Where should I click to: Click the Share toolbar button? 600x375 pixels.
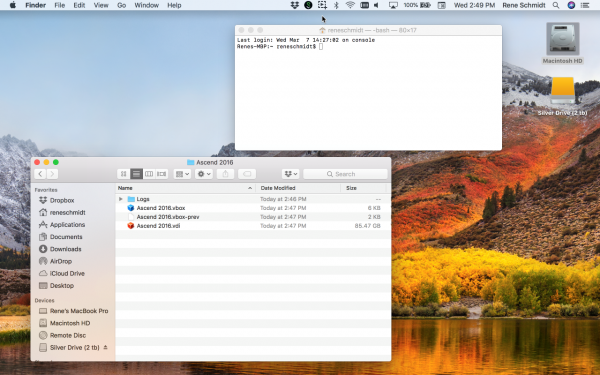[225, 174]
